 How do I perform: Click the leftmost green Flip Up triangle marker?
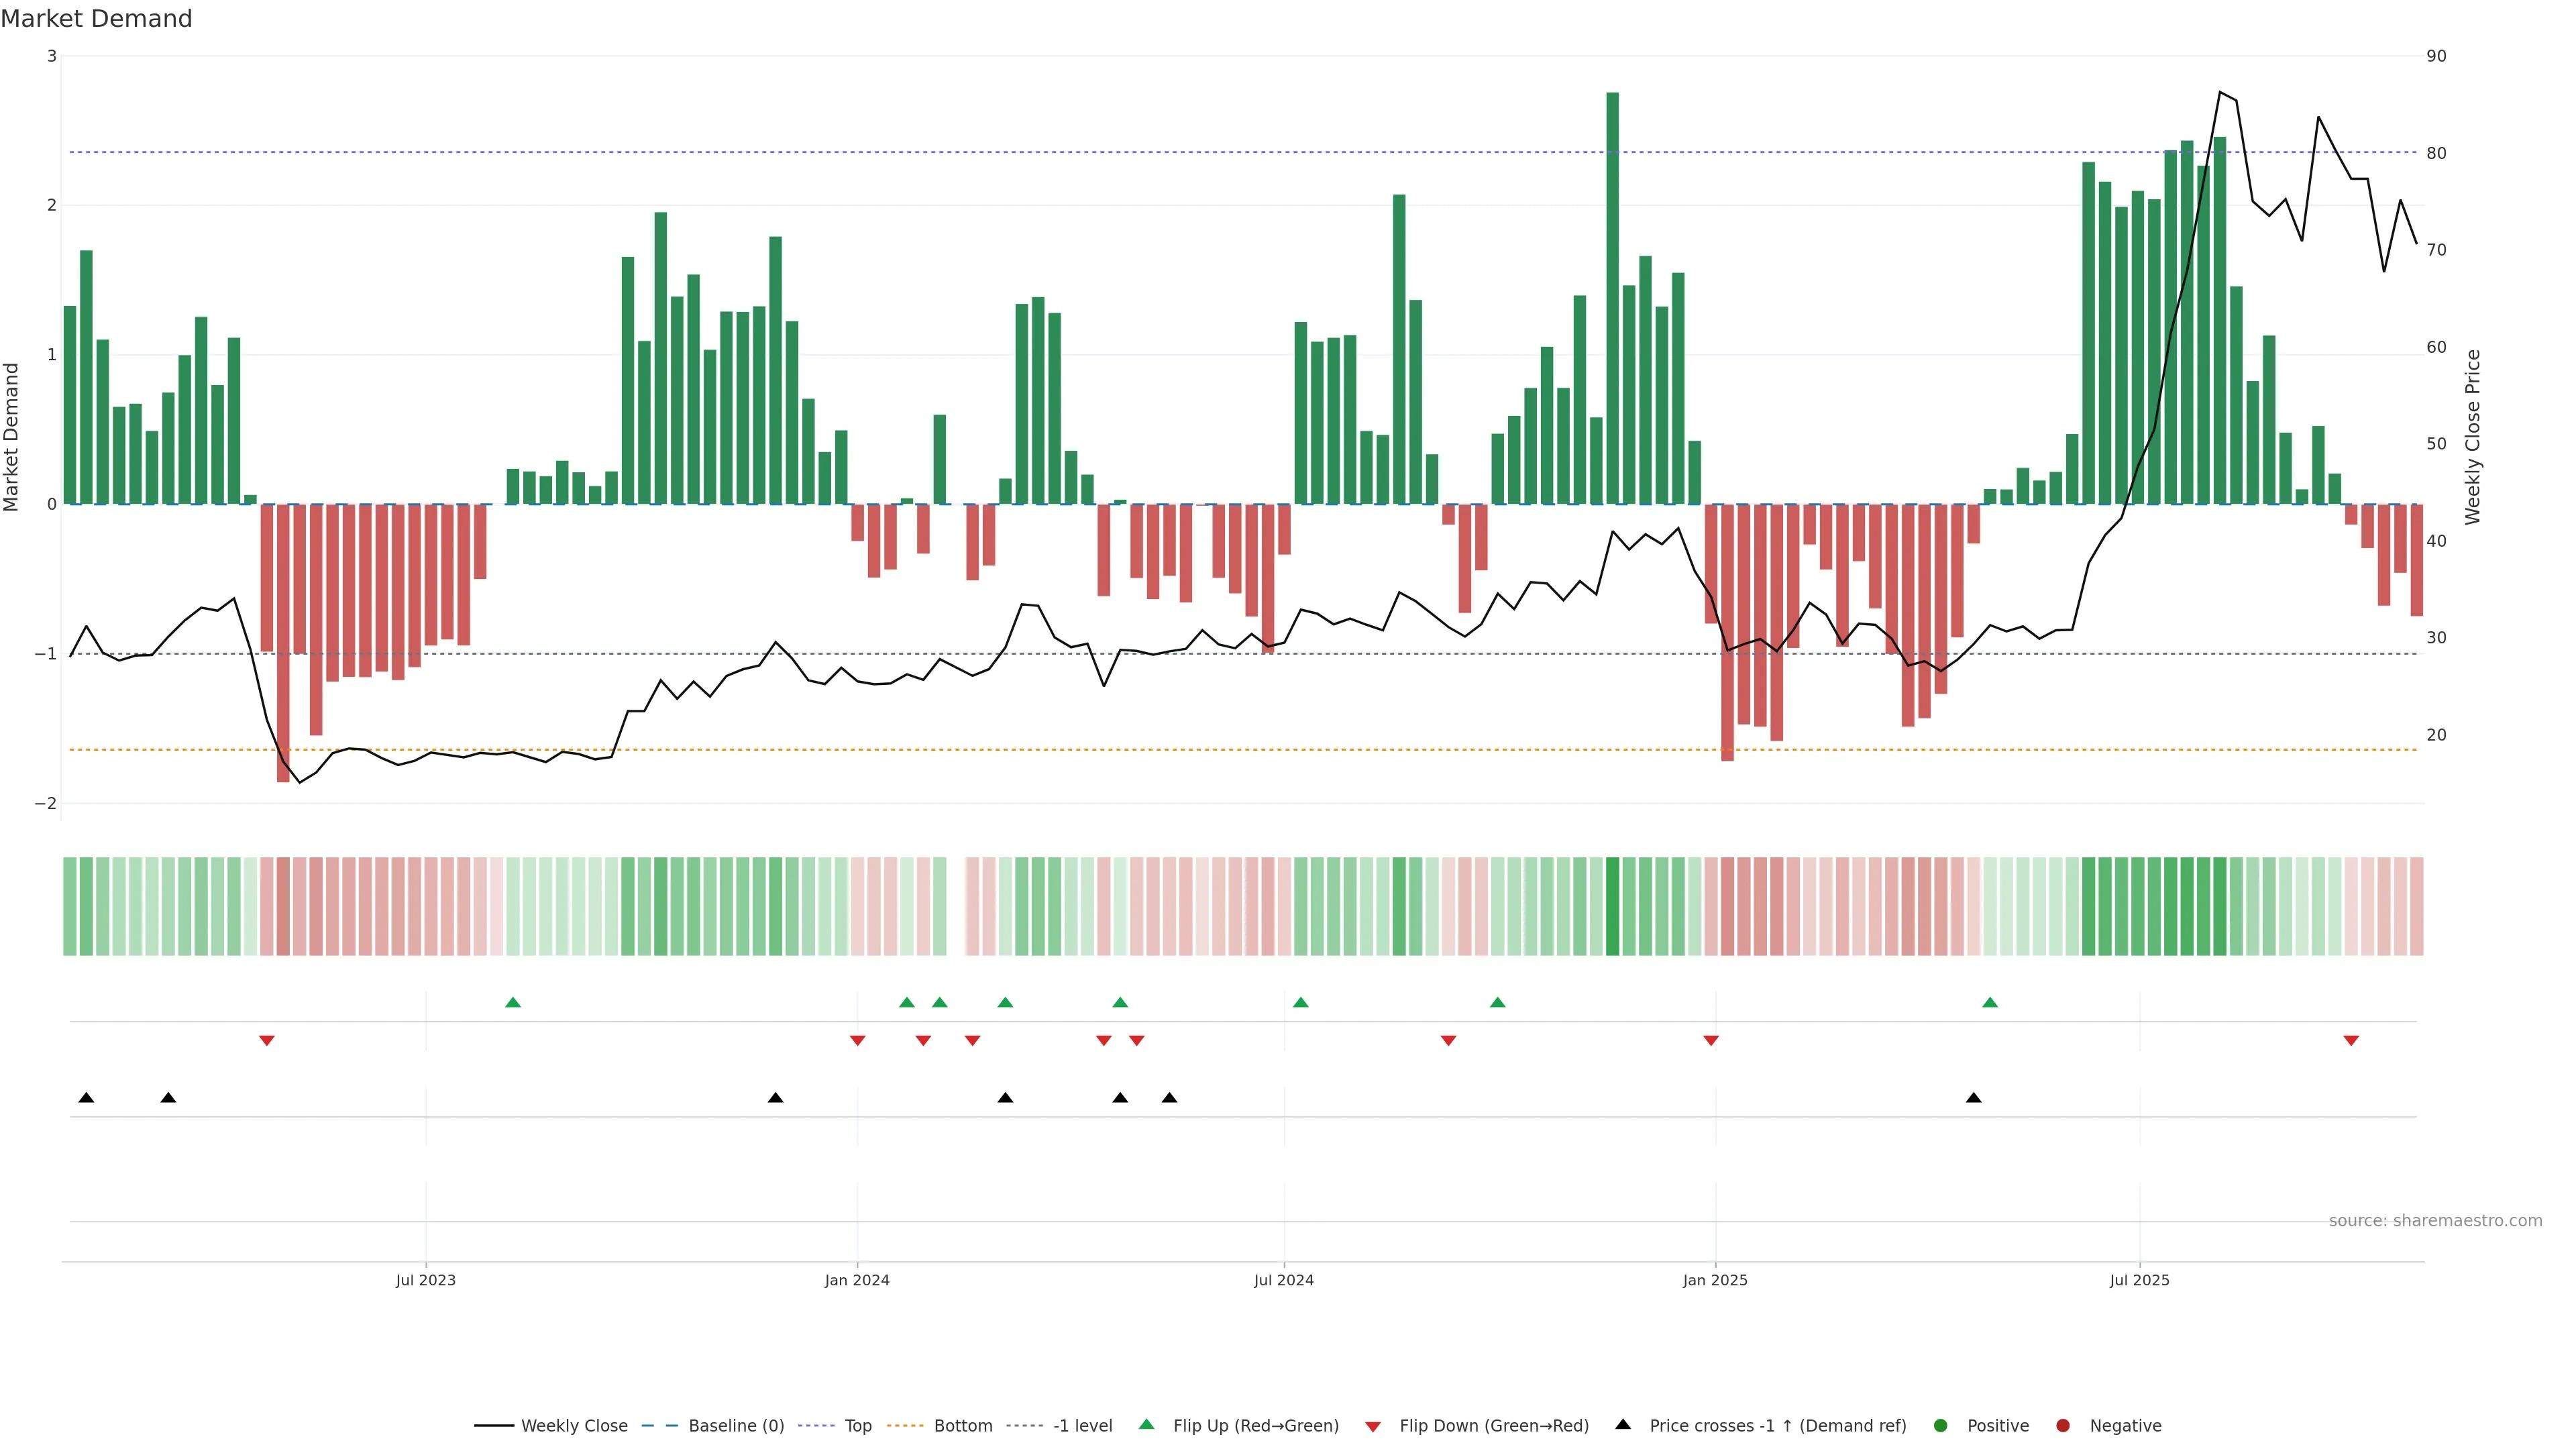(513, 1003)
